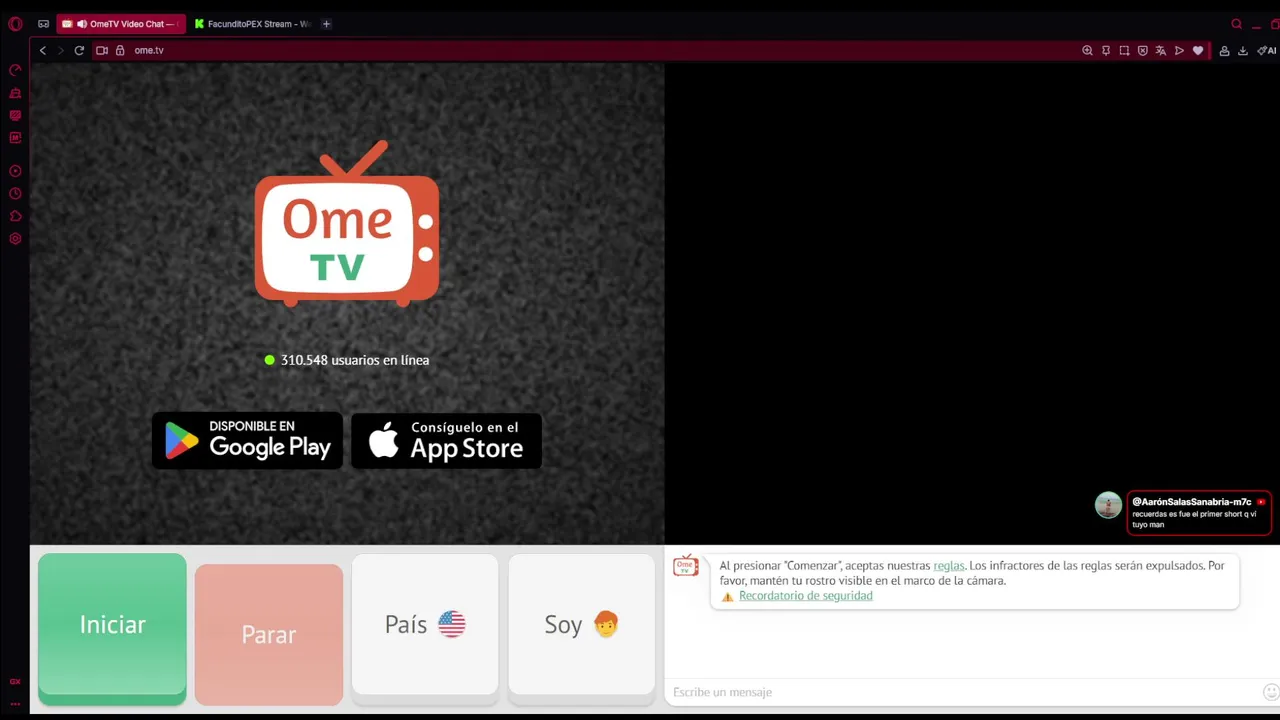
Task: Open the sidebar icon marked with M
Action: [x=15, y=138]
